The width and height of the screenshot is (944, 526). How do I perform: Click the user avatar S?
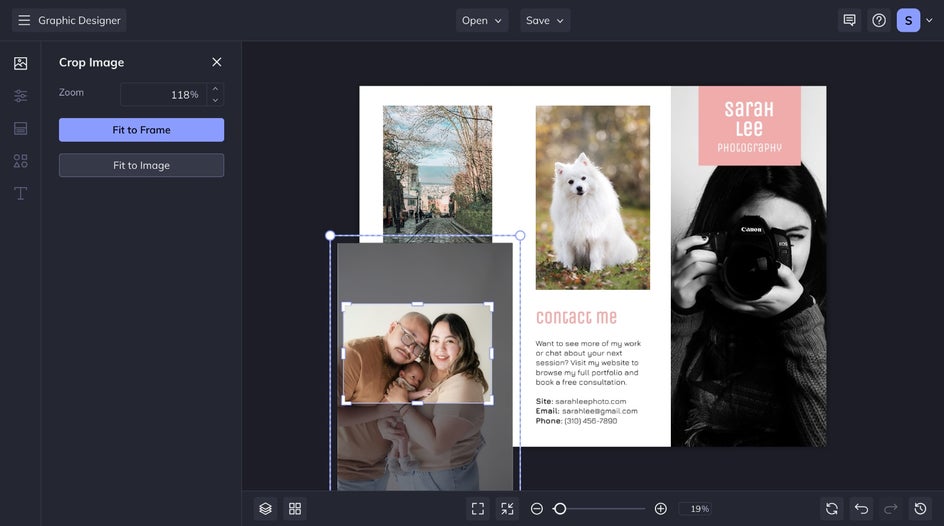(908, 20)
